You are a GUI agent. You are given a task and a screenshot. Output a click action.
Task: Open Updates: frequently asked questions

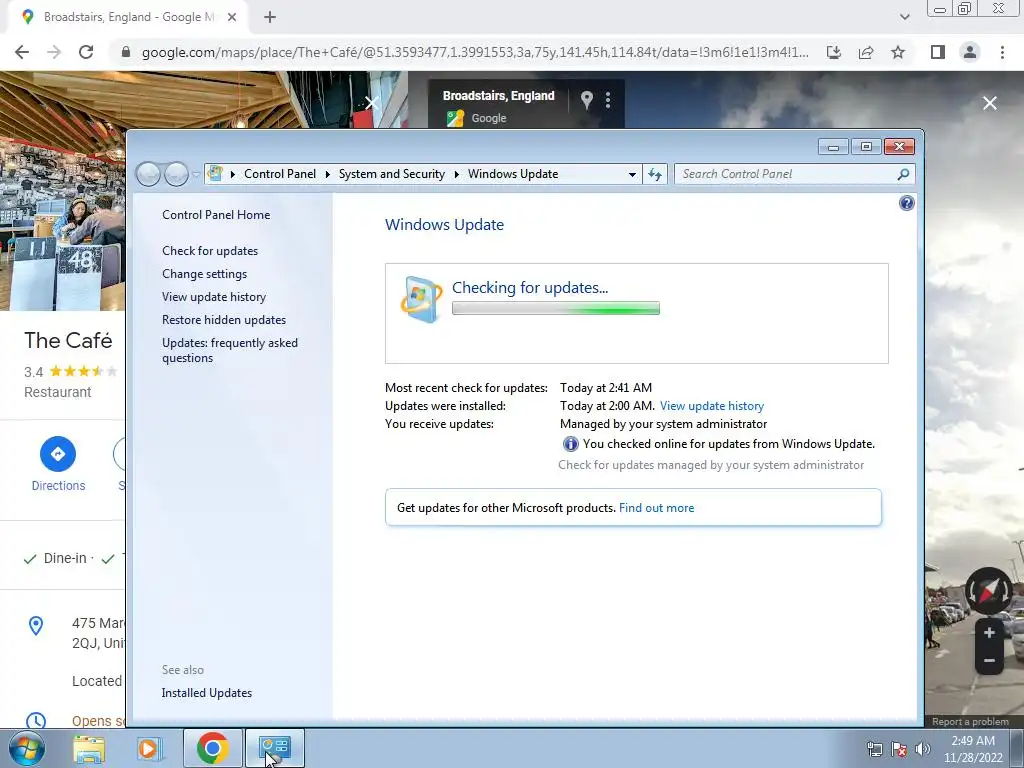tap(230, 350)
